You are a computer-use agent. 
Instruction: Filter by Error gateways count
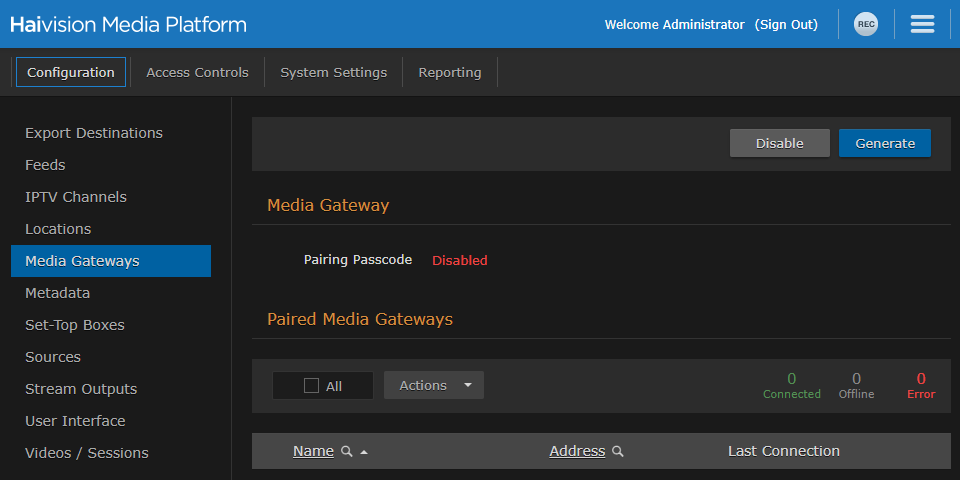coord(921,385)
